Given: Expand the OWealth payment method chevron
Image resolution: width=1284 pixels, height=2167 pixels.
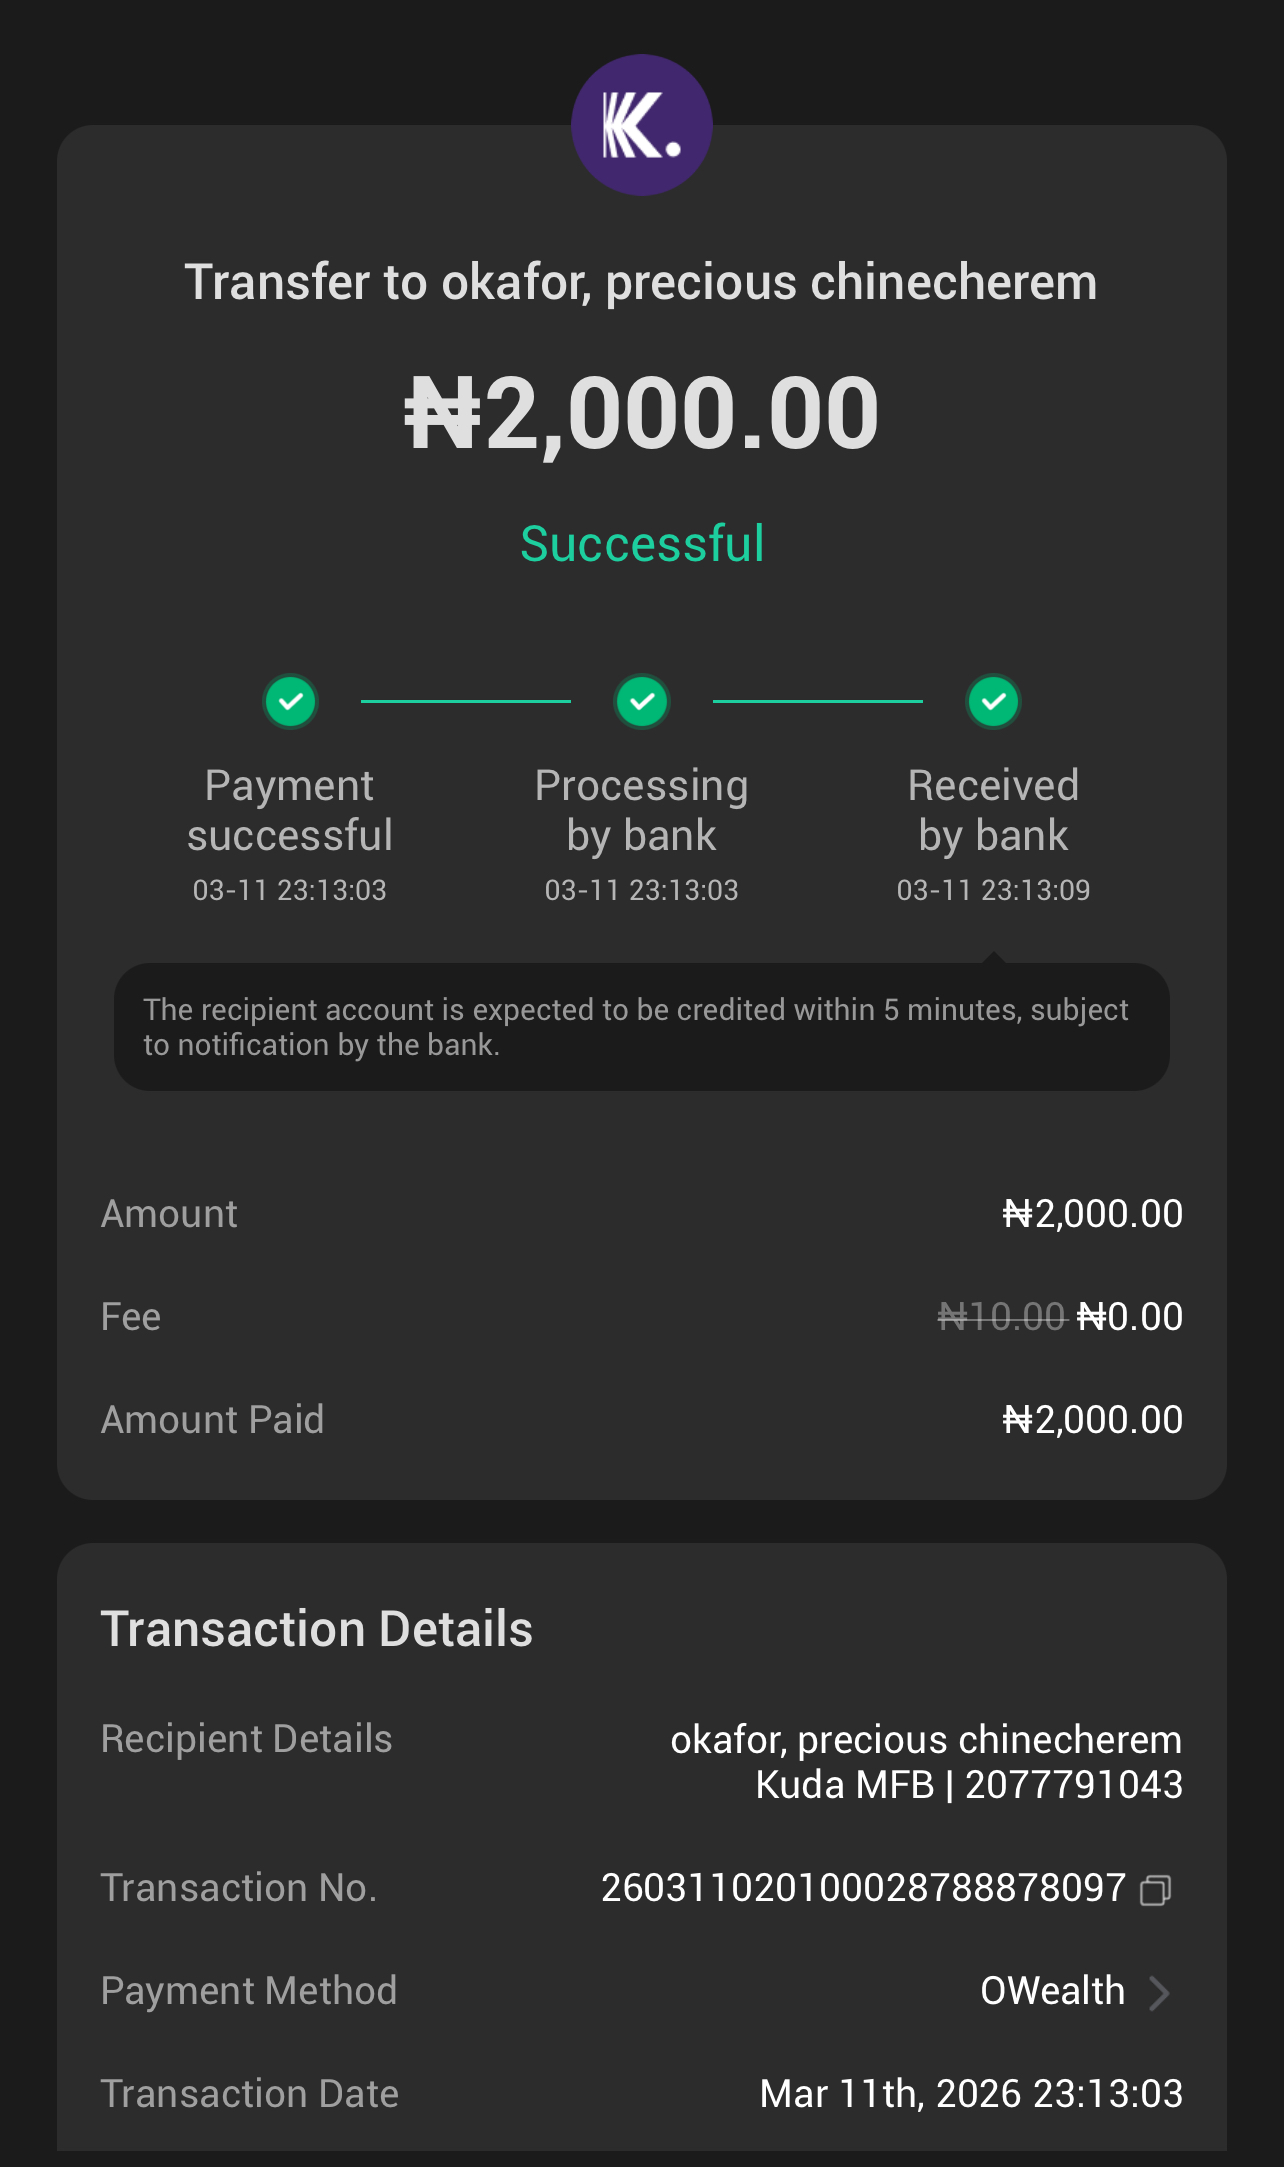Looking at the screenshot, I should click(1159, 1992).
